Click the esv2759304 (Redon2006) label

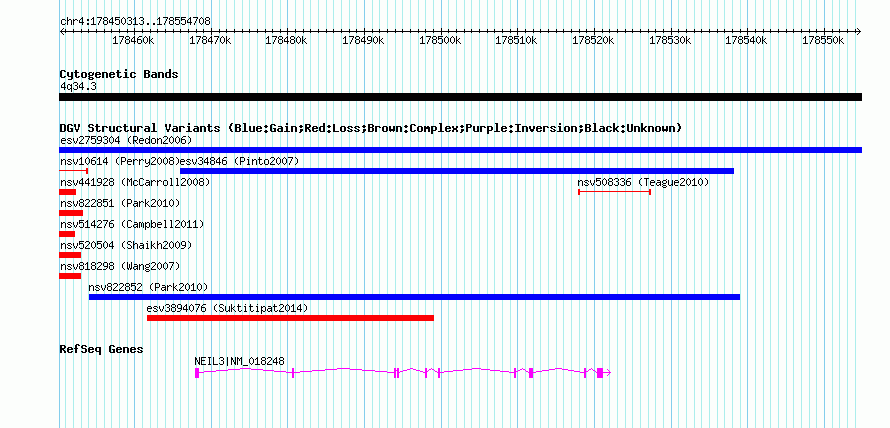coord(126,140)
